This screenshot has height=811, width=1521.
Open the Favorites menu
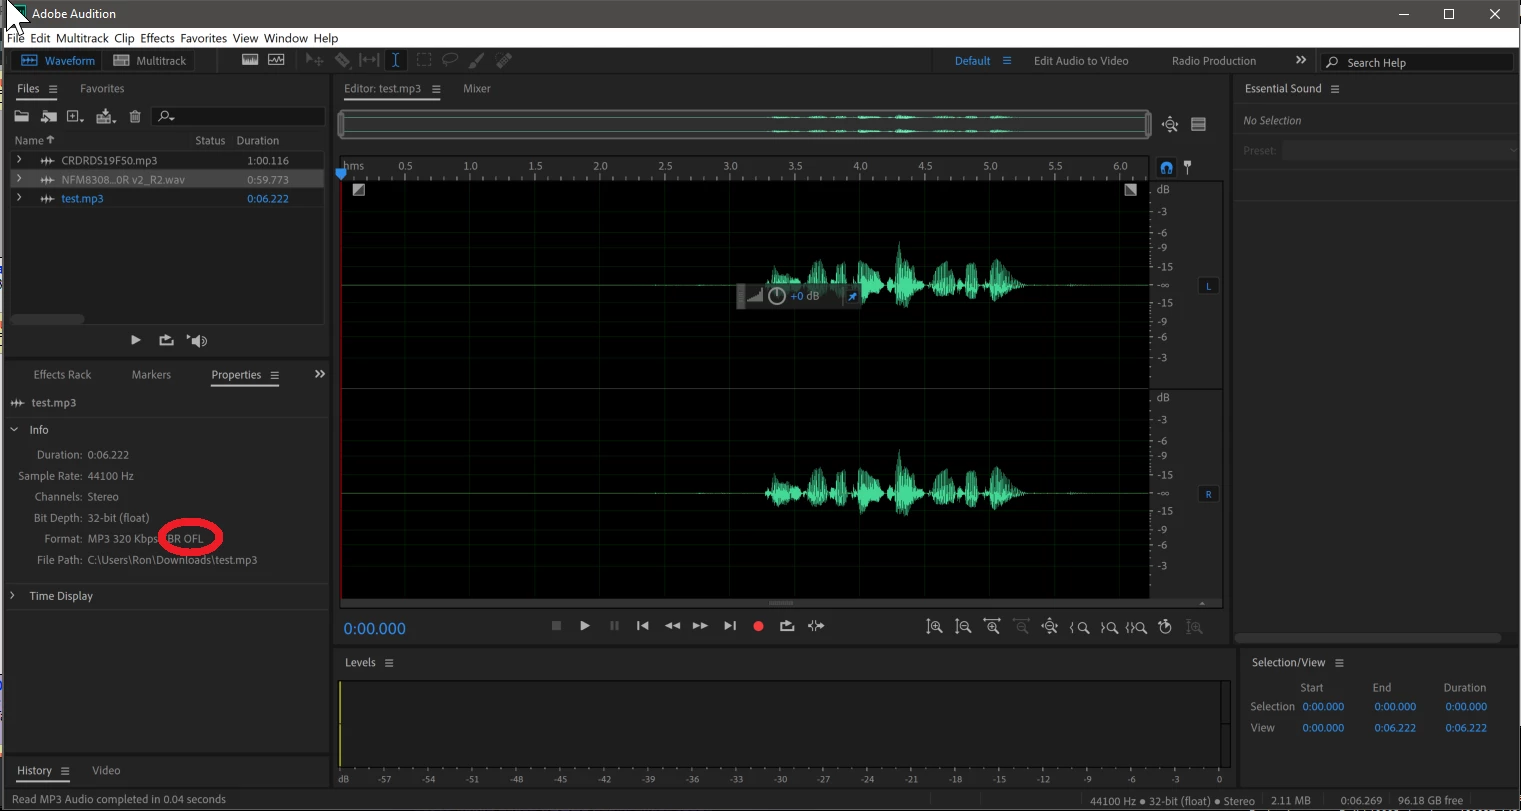click(204, 38)
